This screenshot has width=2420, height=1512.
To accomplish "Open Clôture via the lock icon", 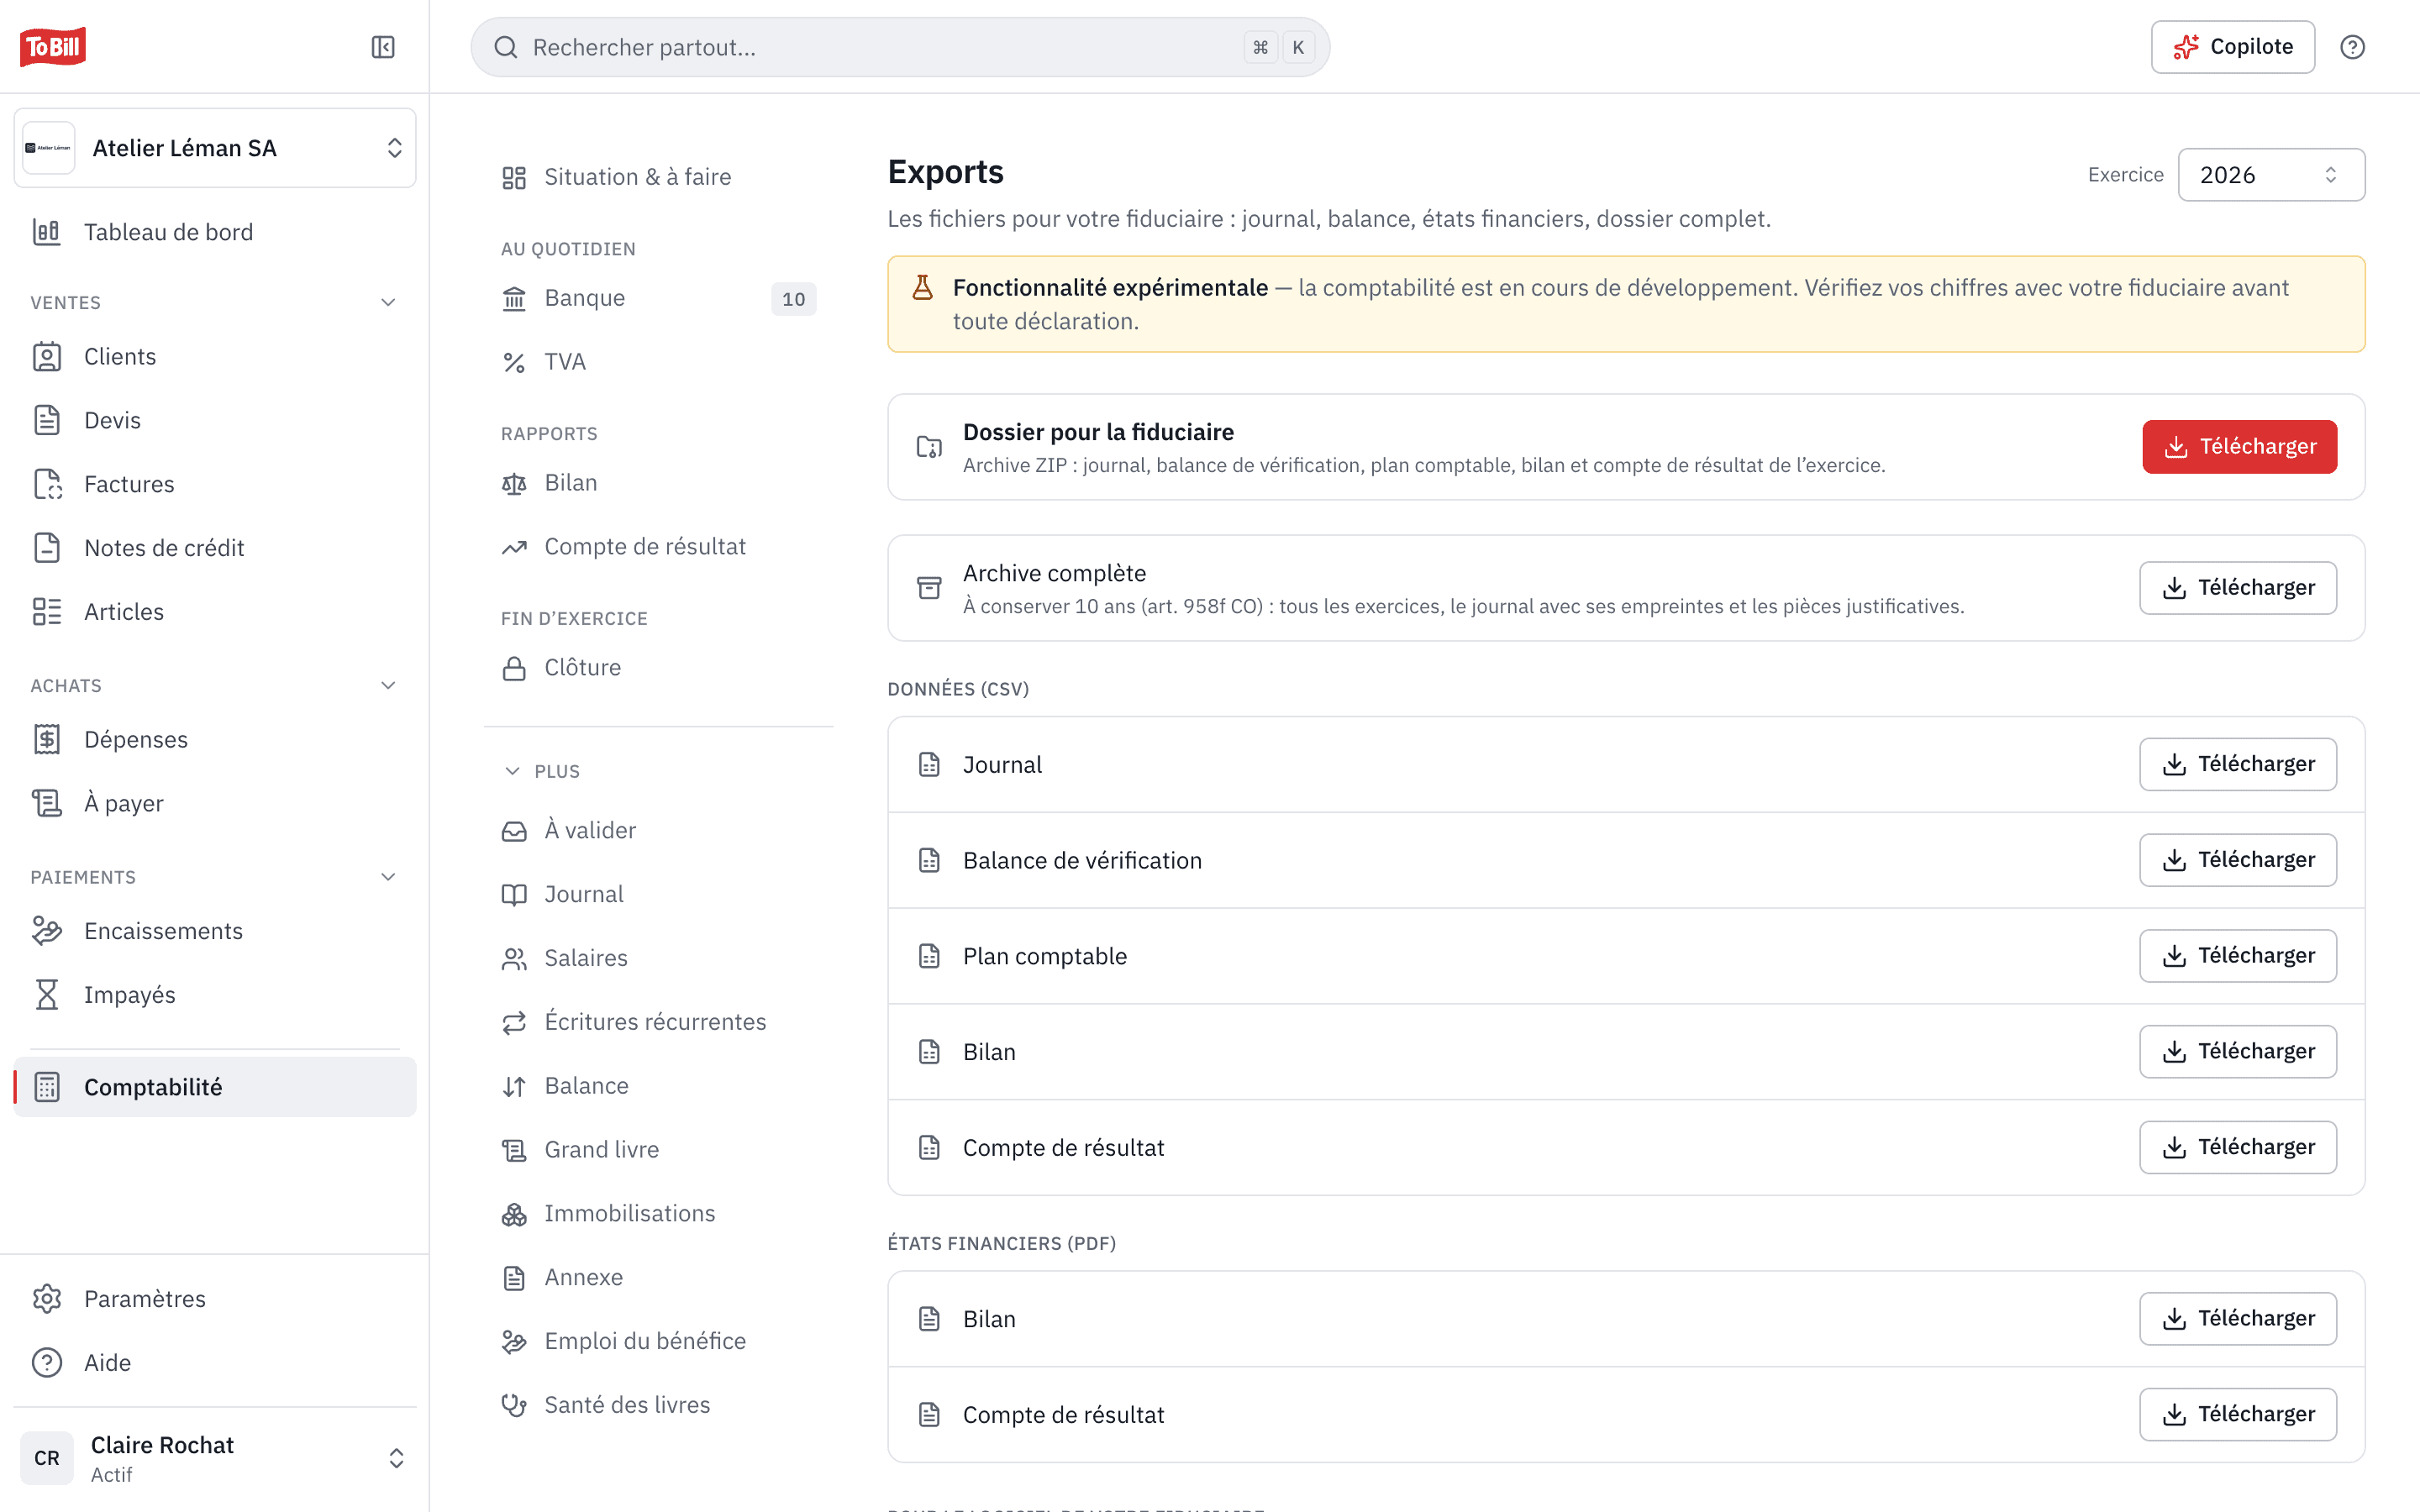I will pyautogui.click(x=514, y=668).
